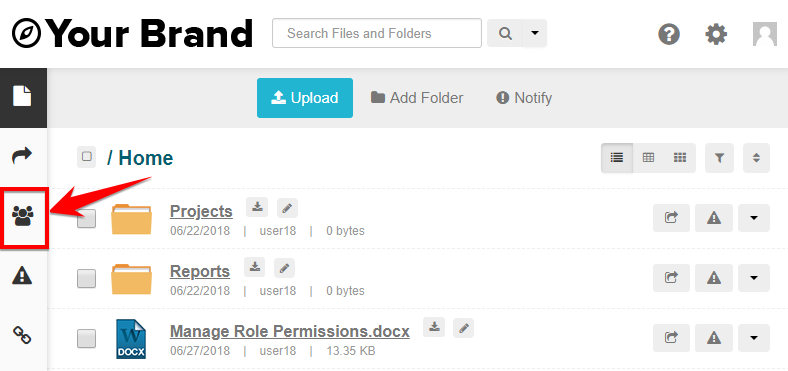Expand the search options dropdown arrow
The width and height of the screenshot is (788, 371).
pos(535,33)
